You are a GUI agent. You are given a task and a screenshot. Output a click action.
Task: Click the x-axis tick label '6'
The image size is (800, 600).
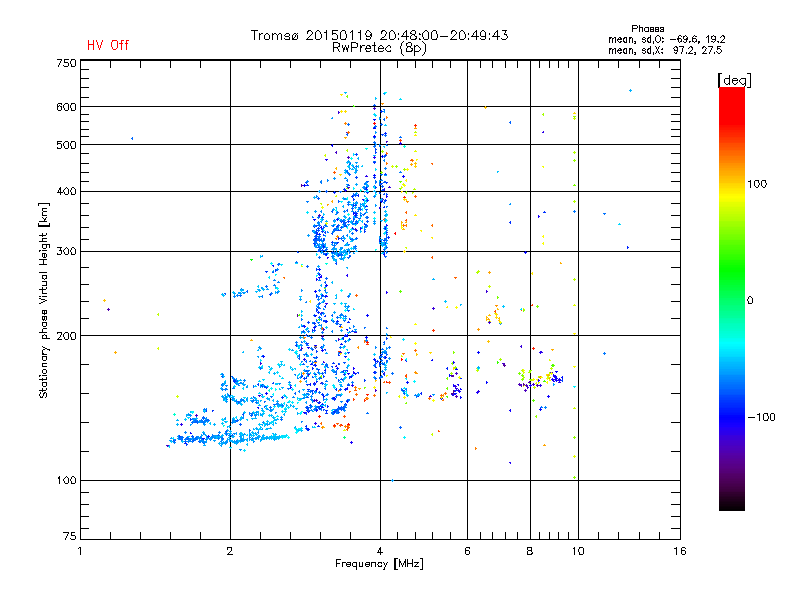pos(467,551)
